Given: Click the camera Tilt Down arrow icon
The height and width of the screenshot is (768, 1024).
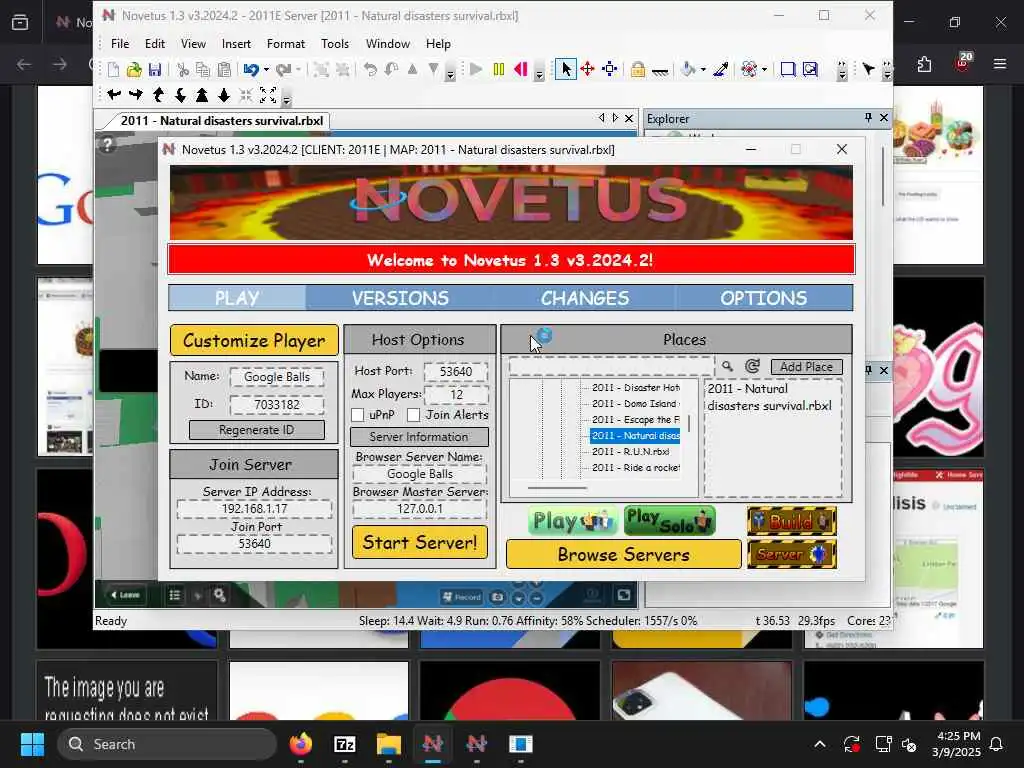Looking at the screenshot, I should click(x=180, y=95).
